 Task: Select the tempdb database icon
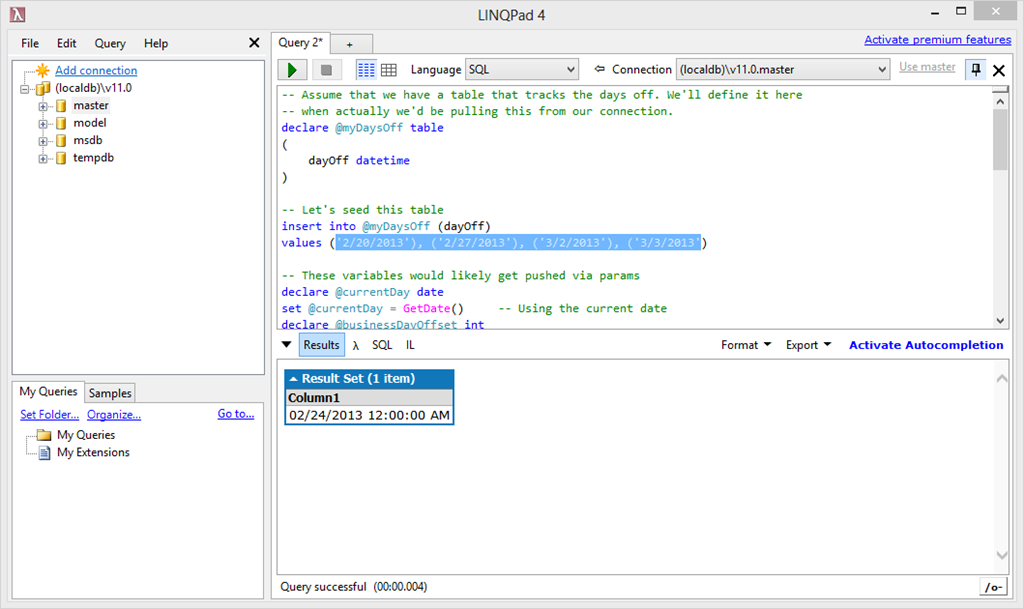pos(61,158)
